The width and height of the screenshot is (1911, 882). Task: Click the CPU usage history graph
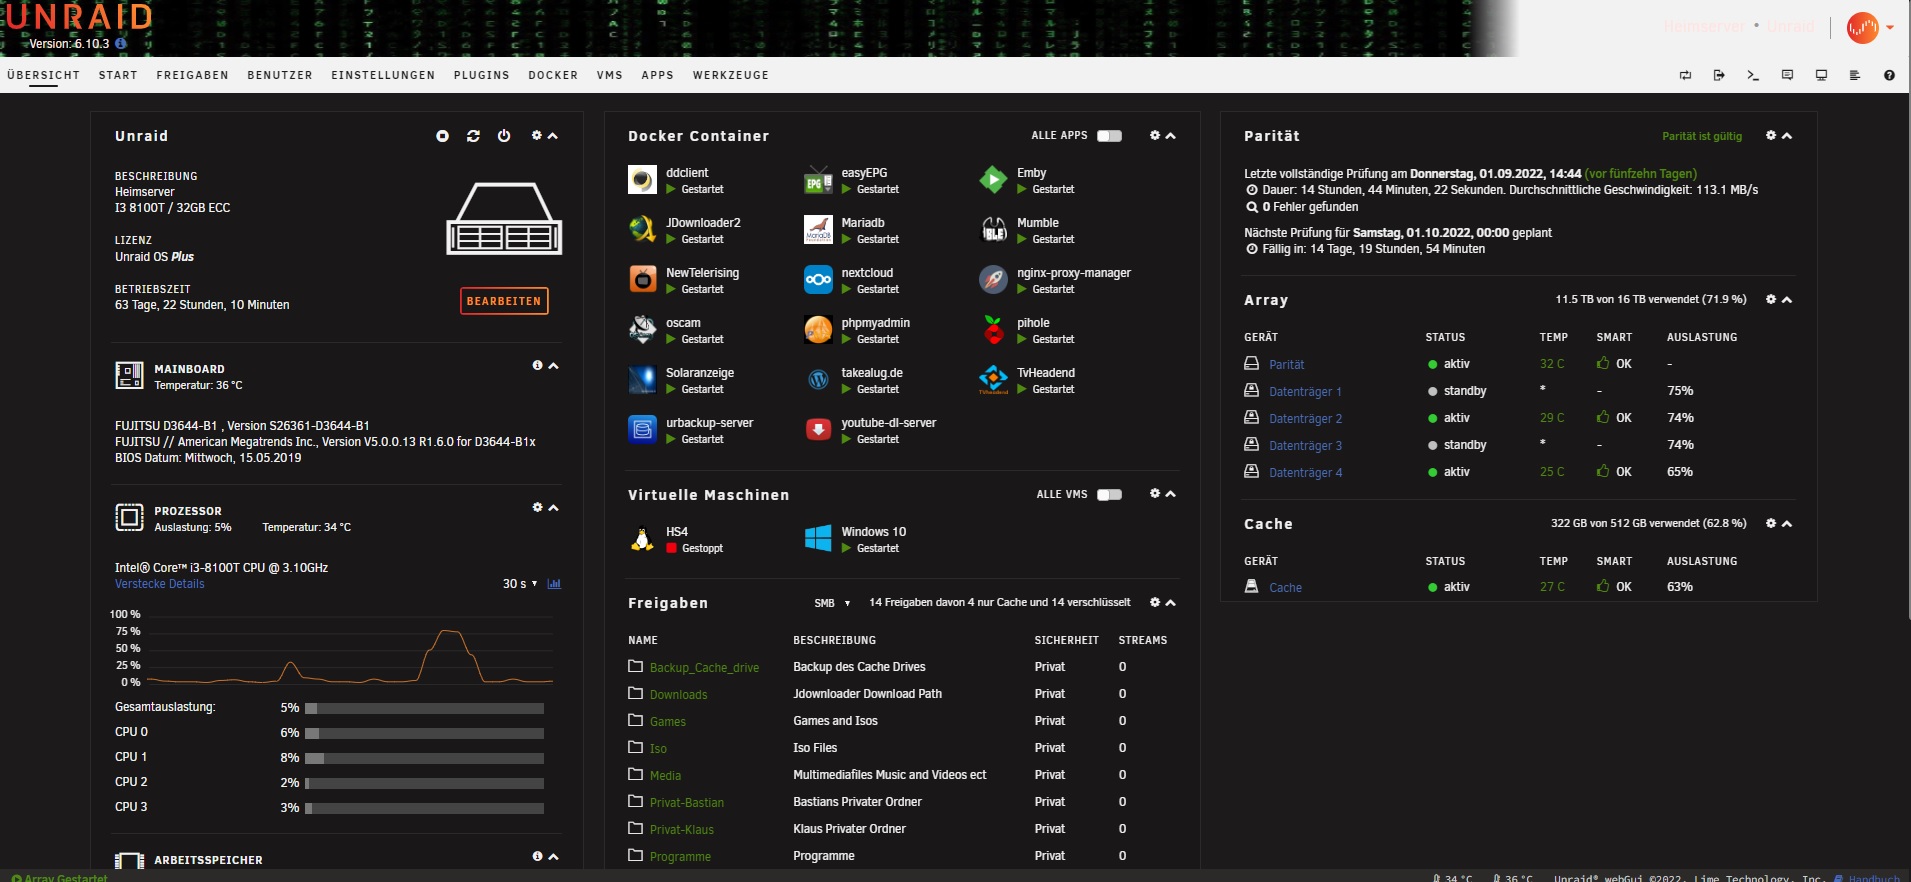pos(350,648)
